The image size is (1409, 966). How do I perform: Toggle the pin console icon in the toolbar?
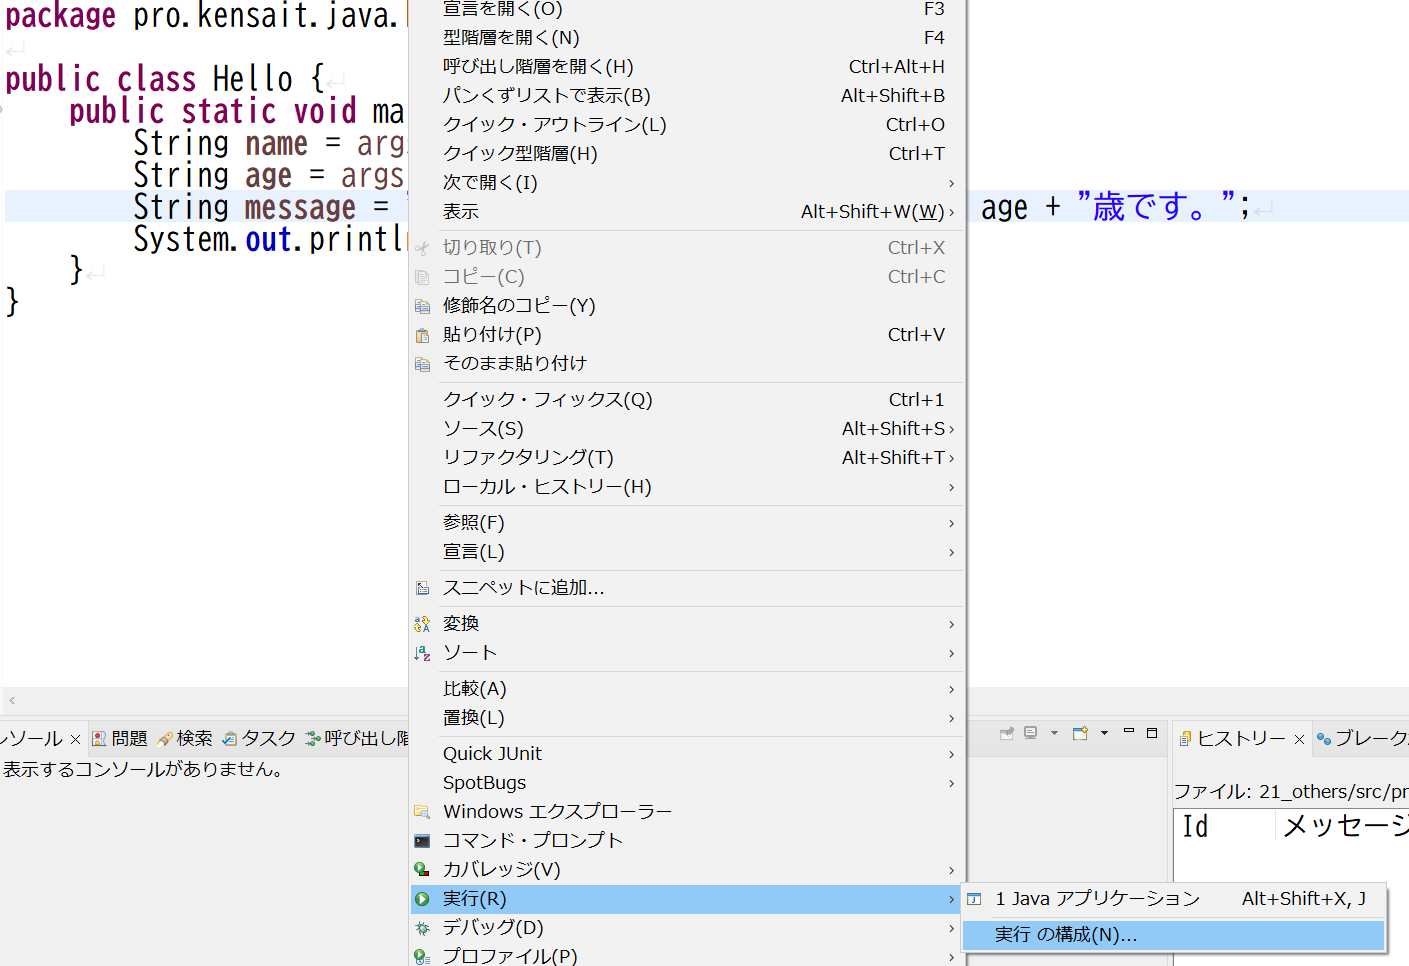click(1006, 733)
